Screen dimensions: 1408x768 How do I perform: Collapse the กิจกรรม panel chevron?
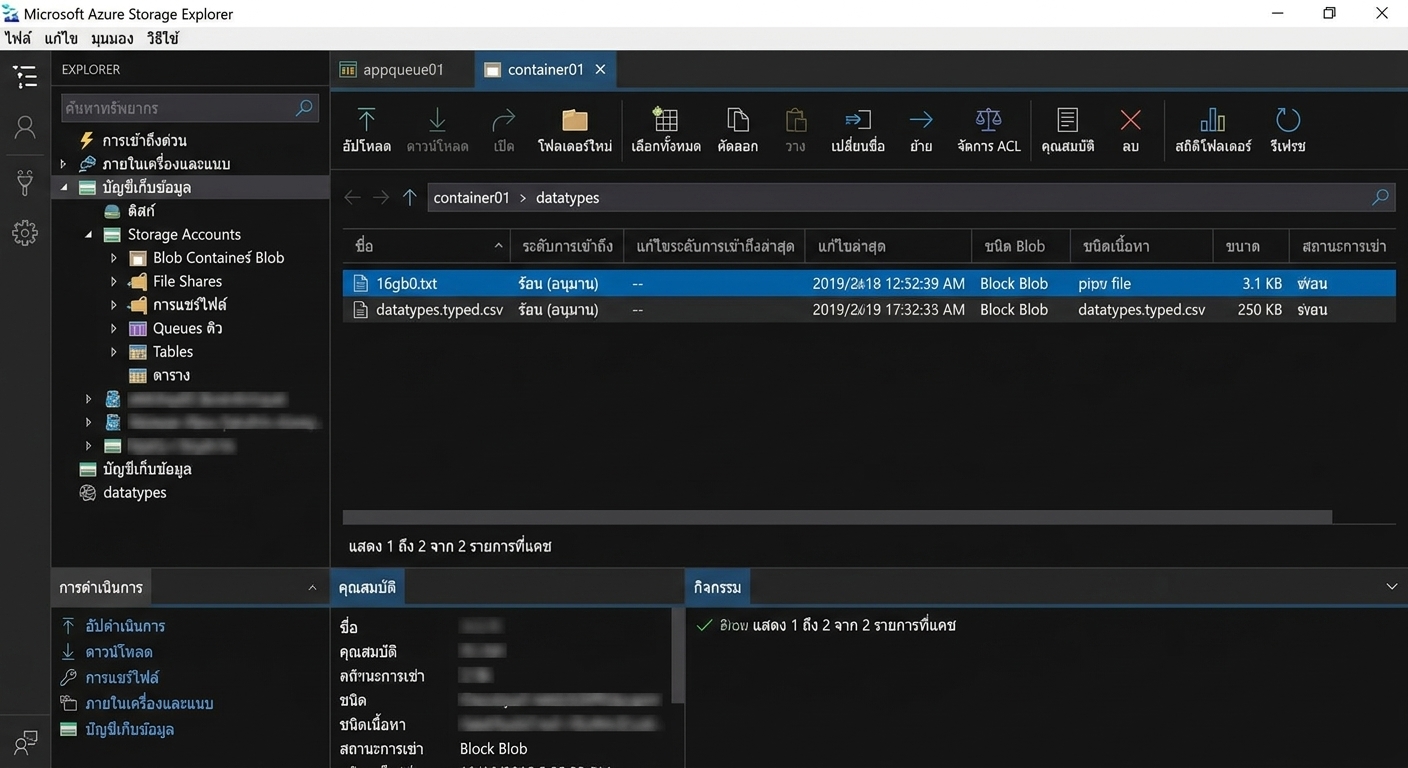coord(1391,587)
